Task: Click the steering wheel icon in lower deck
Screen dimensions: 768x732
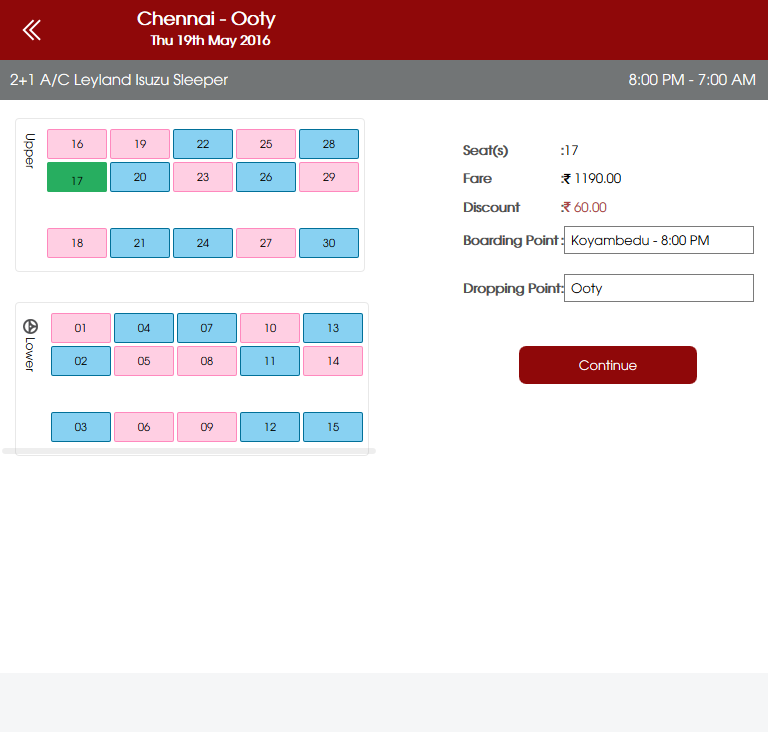Action: click(x=29, y=326)
